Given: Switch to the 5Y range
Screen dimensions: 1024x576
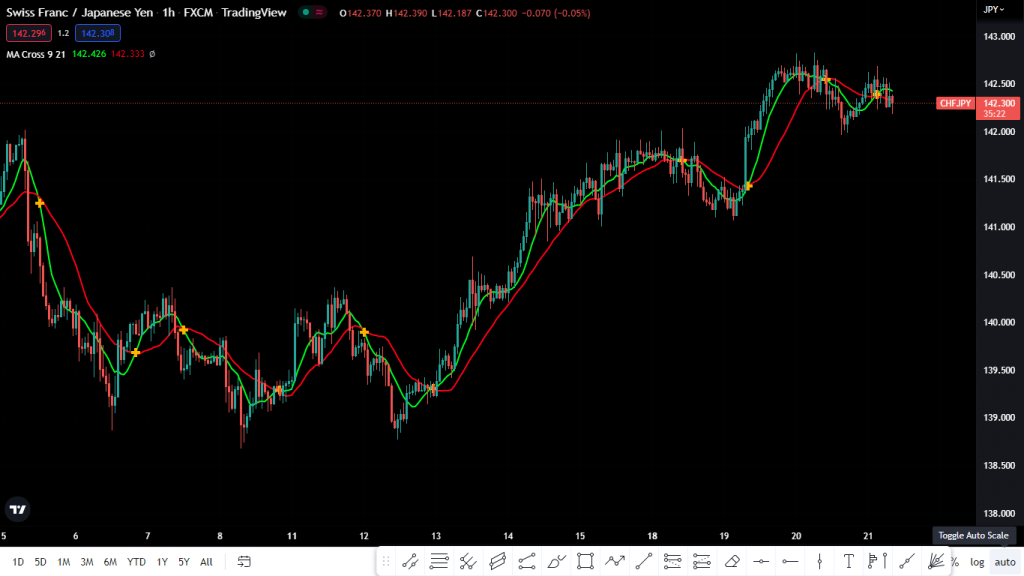Looking at the screenshot, I should tap(184, 562).
